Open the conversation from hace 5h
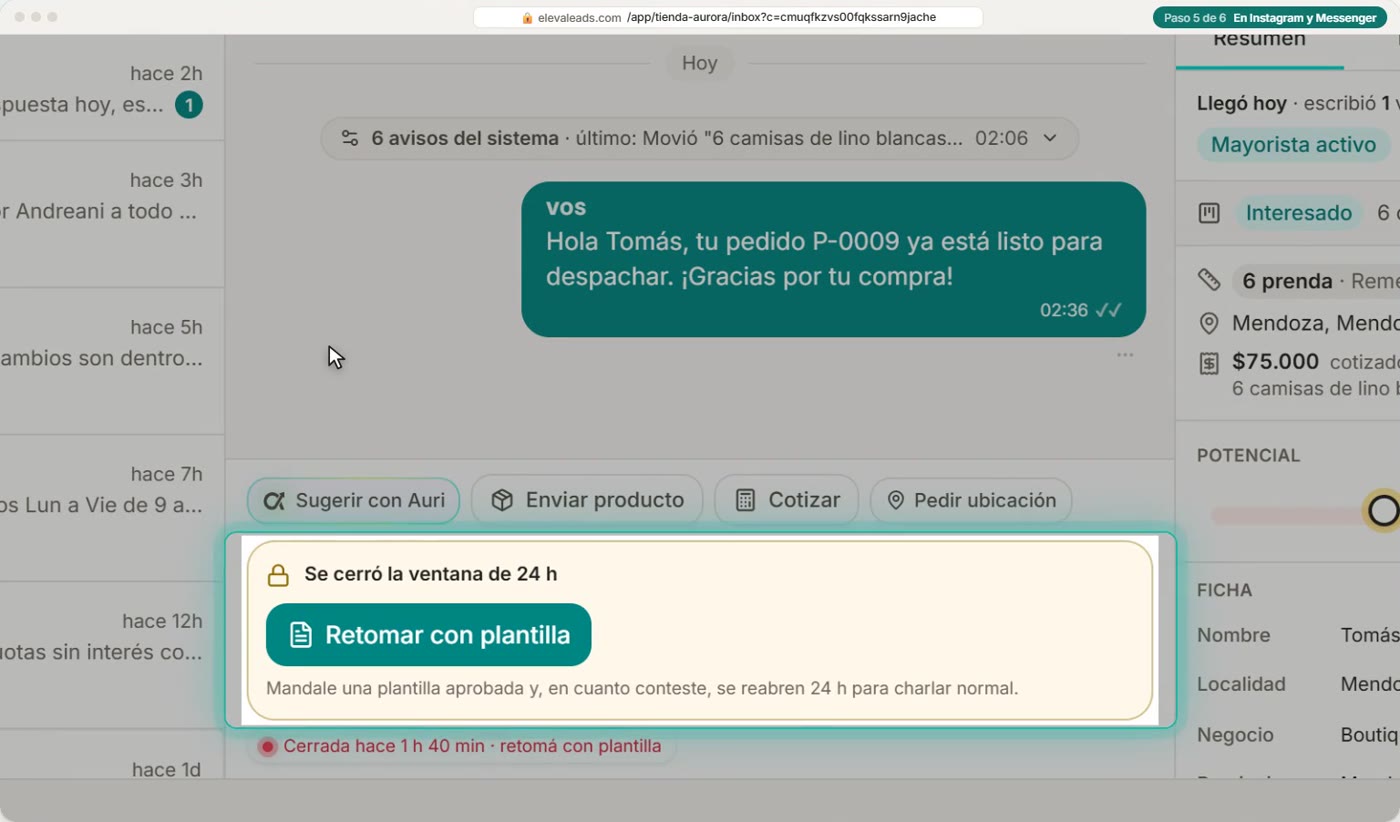 (112, 361)
